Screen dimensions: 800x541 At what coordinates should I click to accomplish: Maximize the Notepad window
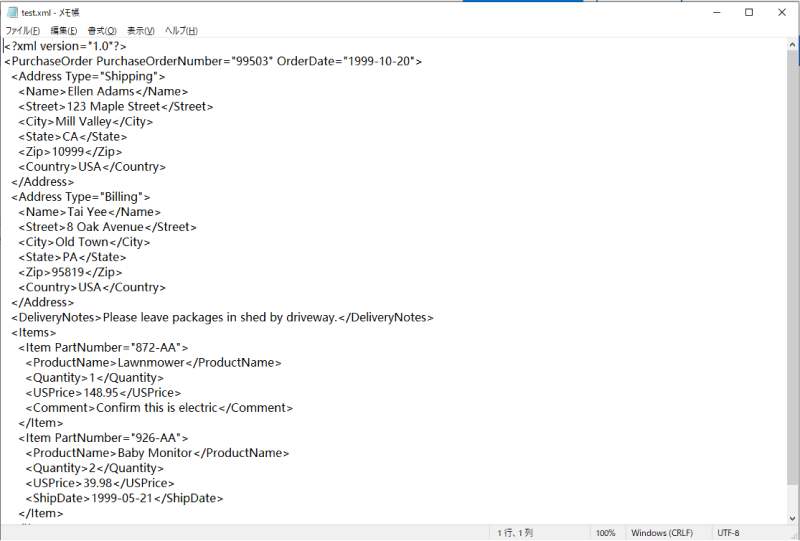pos(749,12)
